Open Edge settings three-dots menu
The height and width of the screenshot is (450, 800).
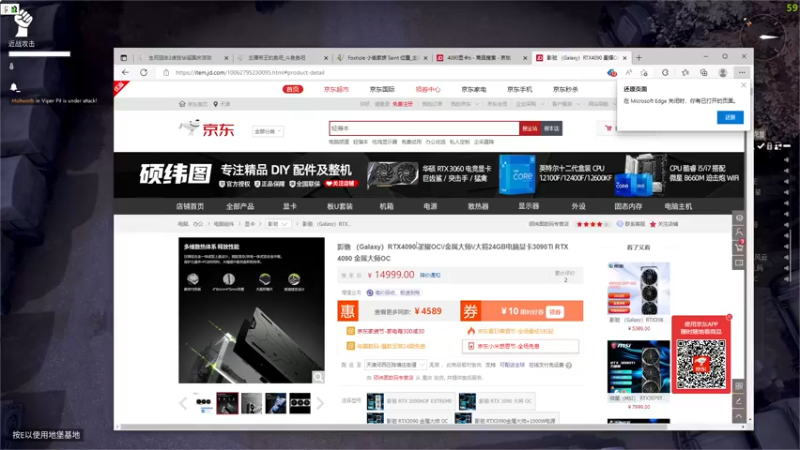742,72
